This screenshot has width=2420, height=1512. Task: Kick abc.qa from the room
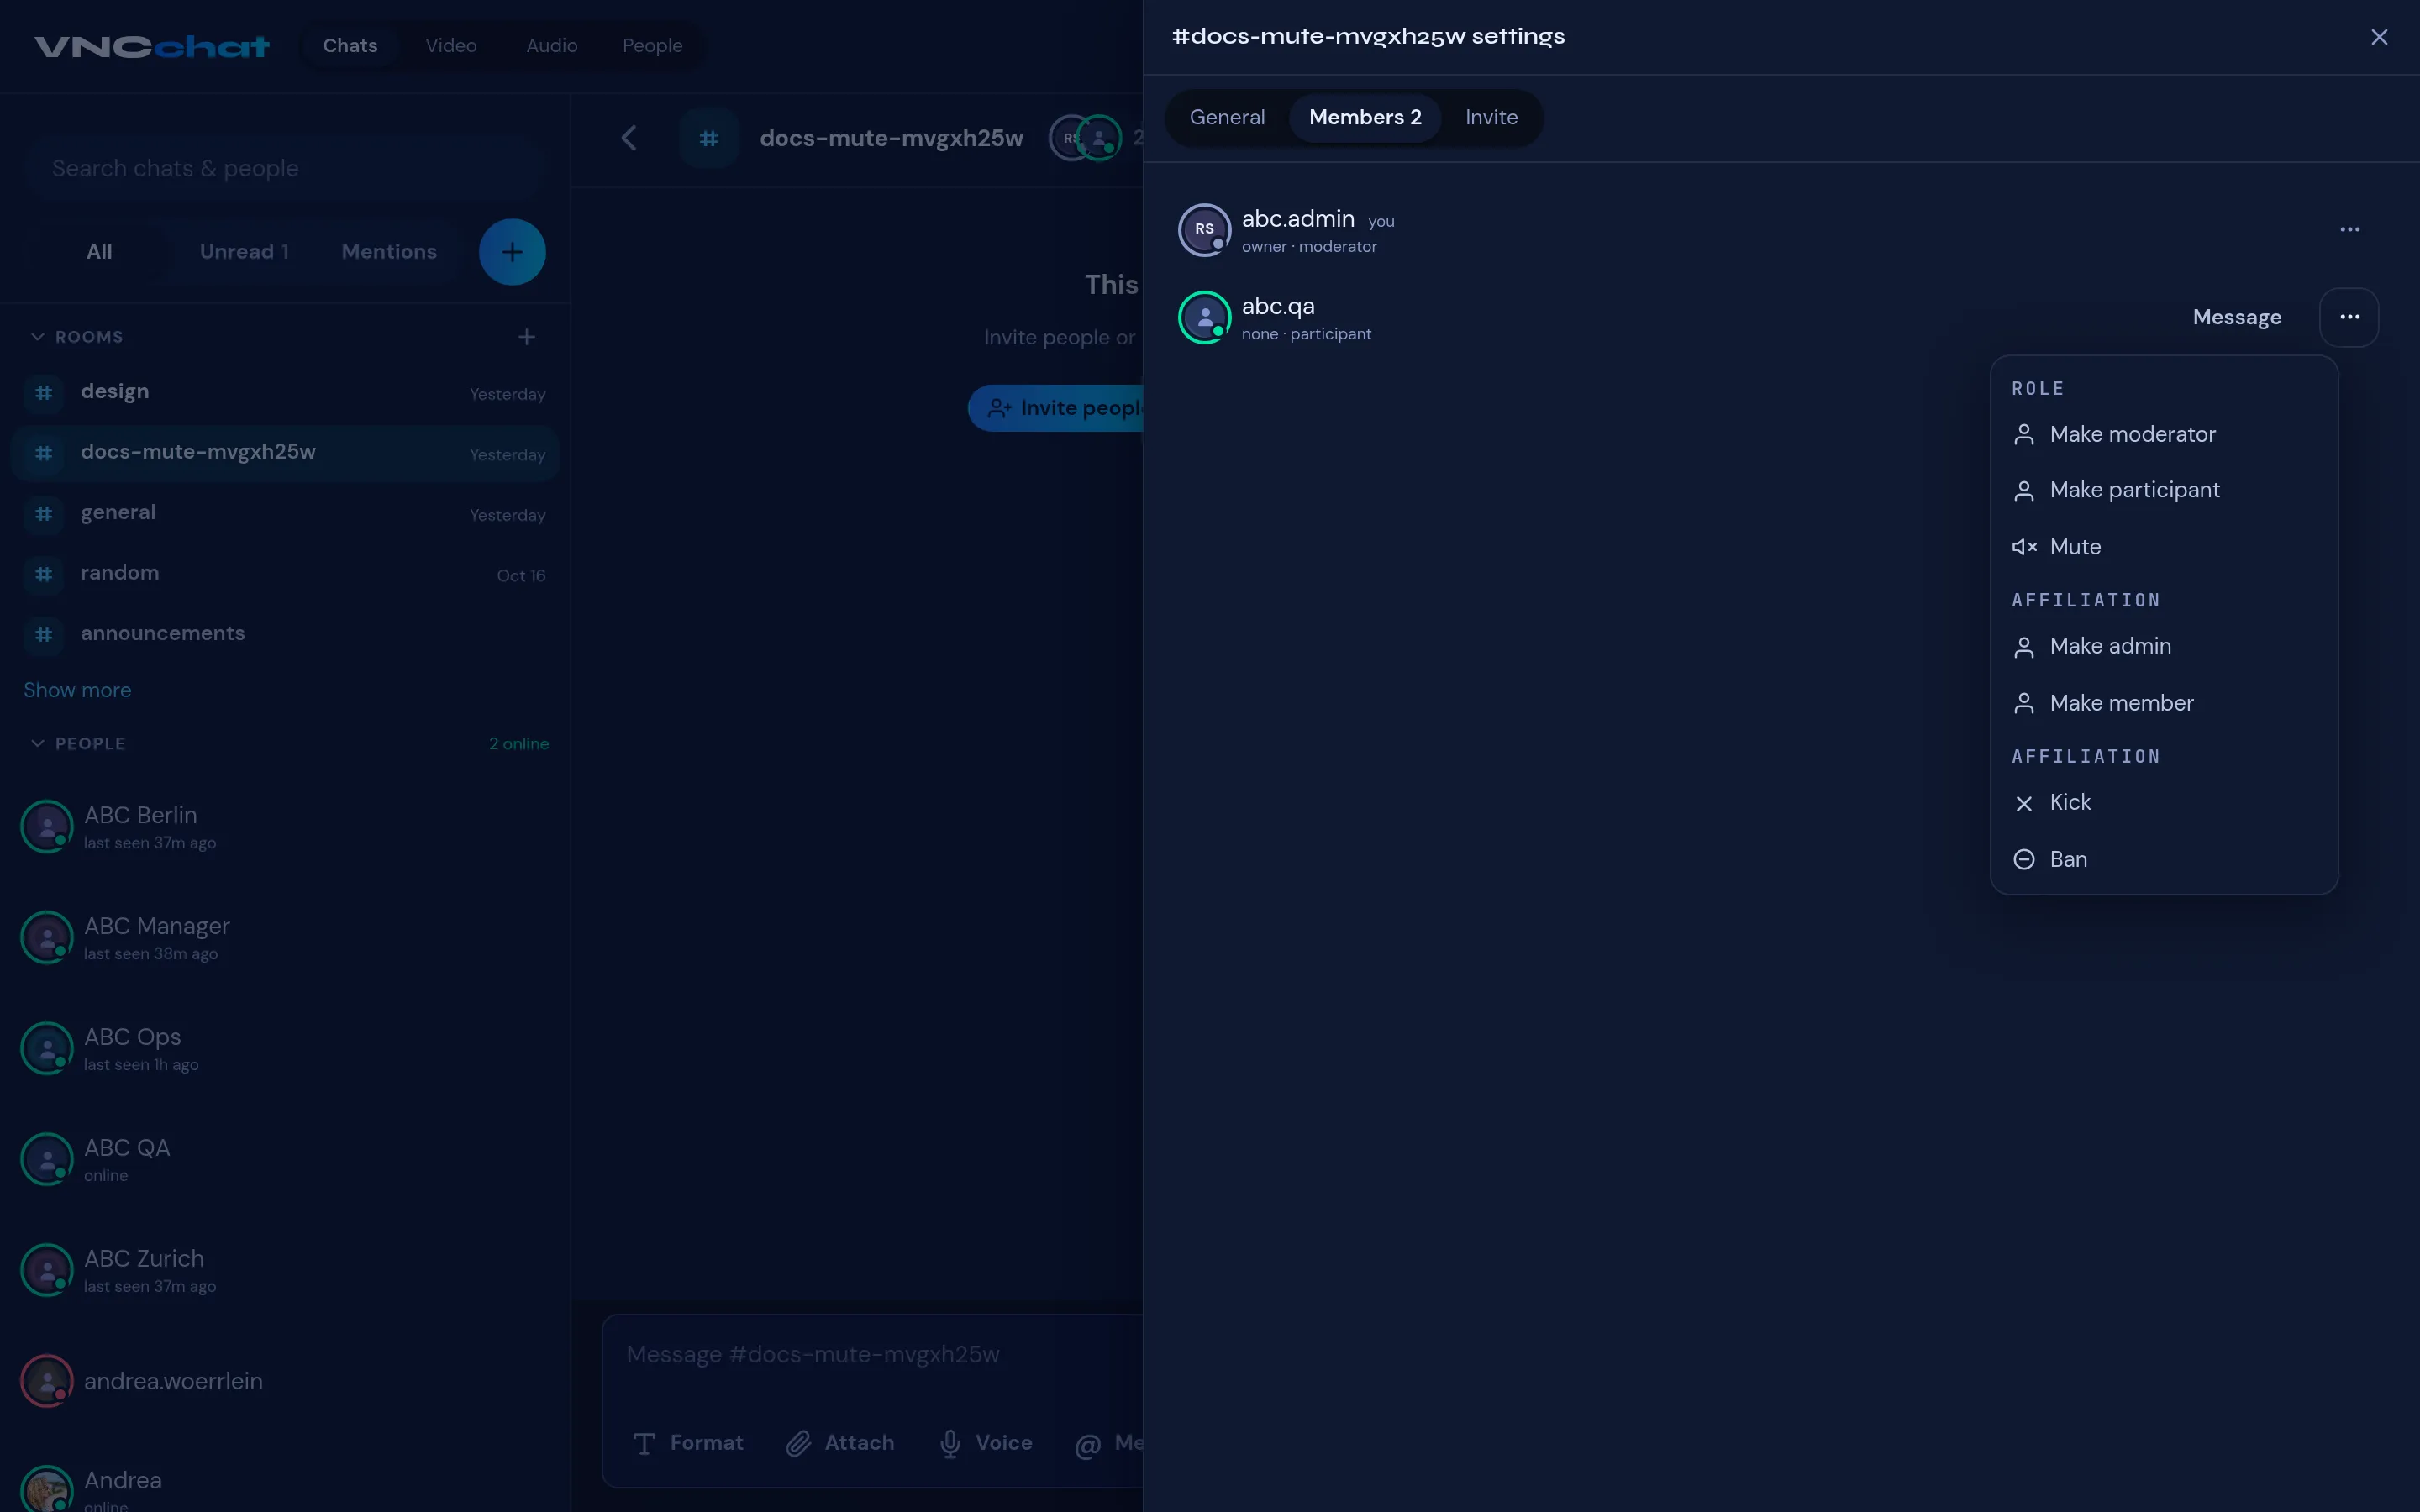pyautogui.click(x=2164, y=802)
